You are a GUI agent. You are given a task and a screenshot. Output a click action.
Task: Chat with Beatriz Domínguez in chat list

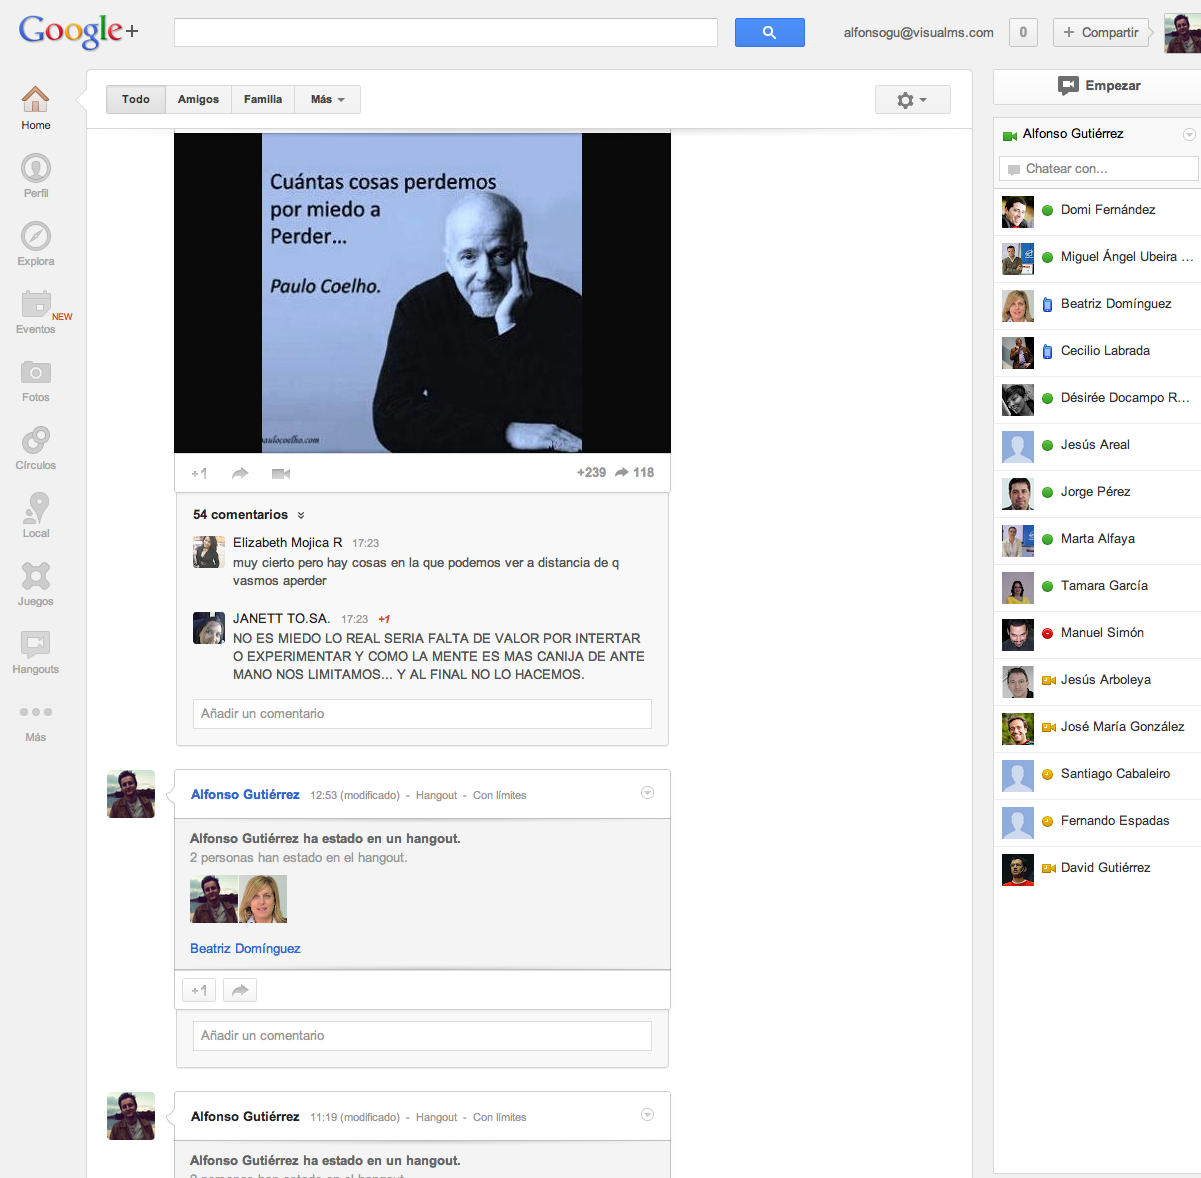coord(1097,304)
